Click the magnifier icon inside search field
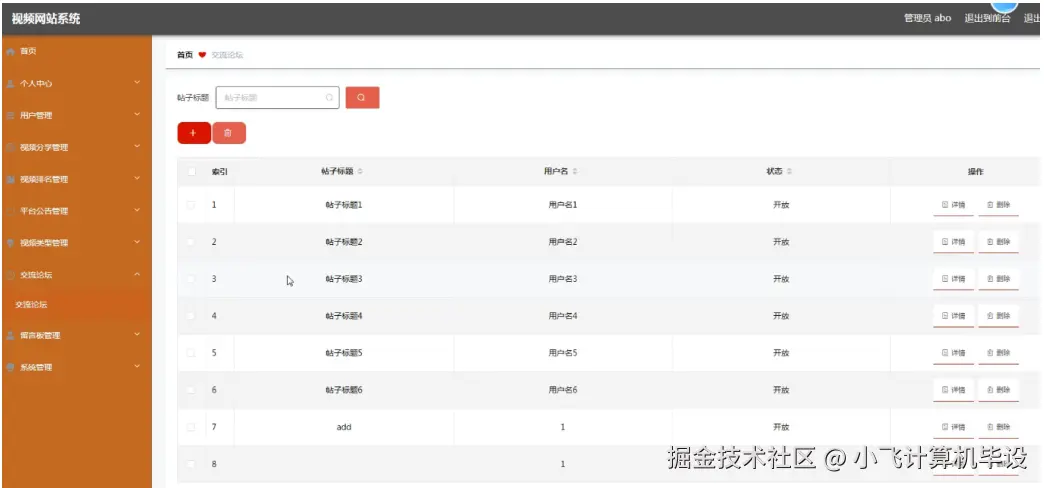Screen dimensions: 1044x488 click(x=329, y=97)
